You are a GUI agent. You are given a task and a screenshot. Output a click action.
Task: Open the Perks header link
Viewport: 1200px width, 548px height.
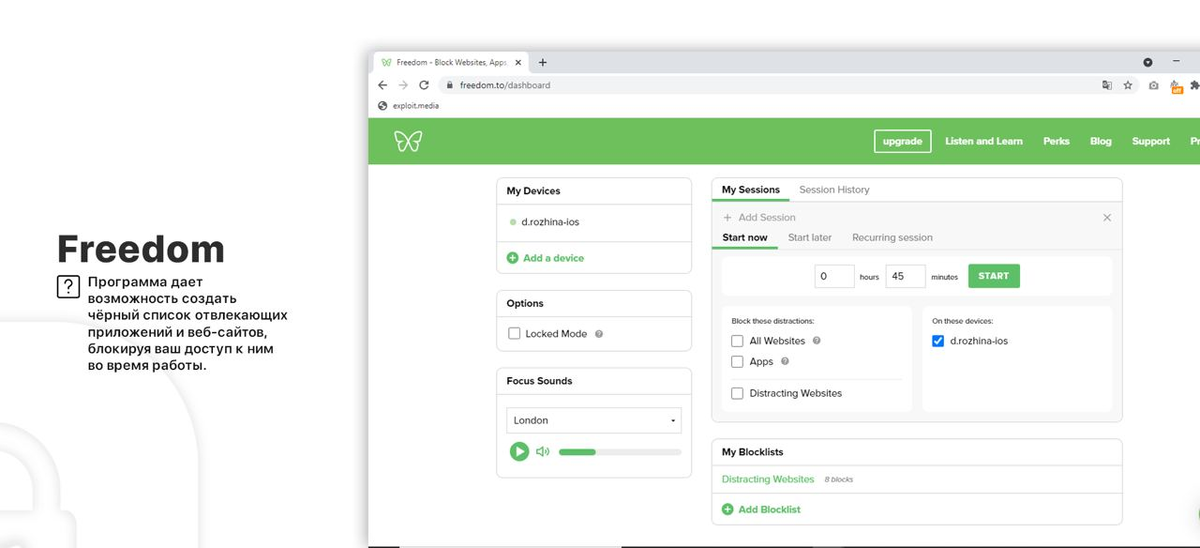(x=1056, y=141)
